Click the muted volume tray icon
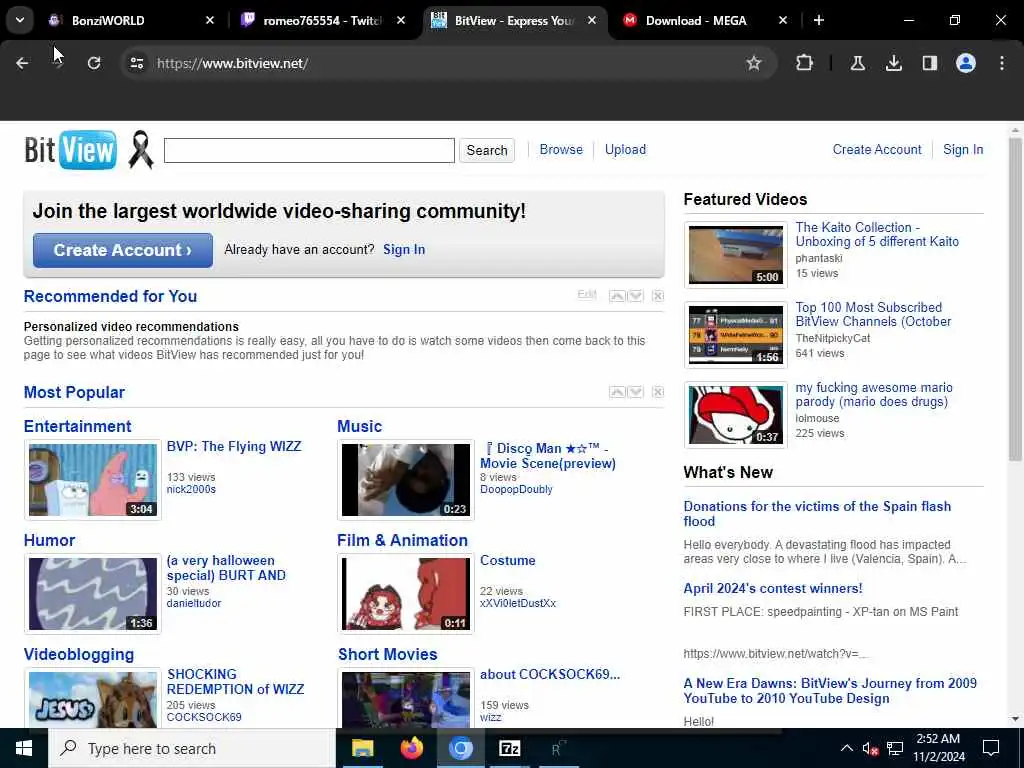The image size is (1024, 768). pos(870,748)
